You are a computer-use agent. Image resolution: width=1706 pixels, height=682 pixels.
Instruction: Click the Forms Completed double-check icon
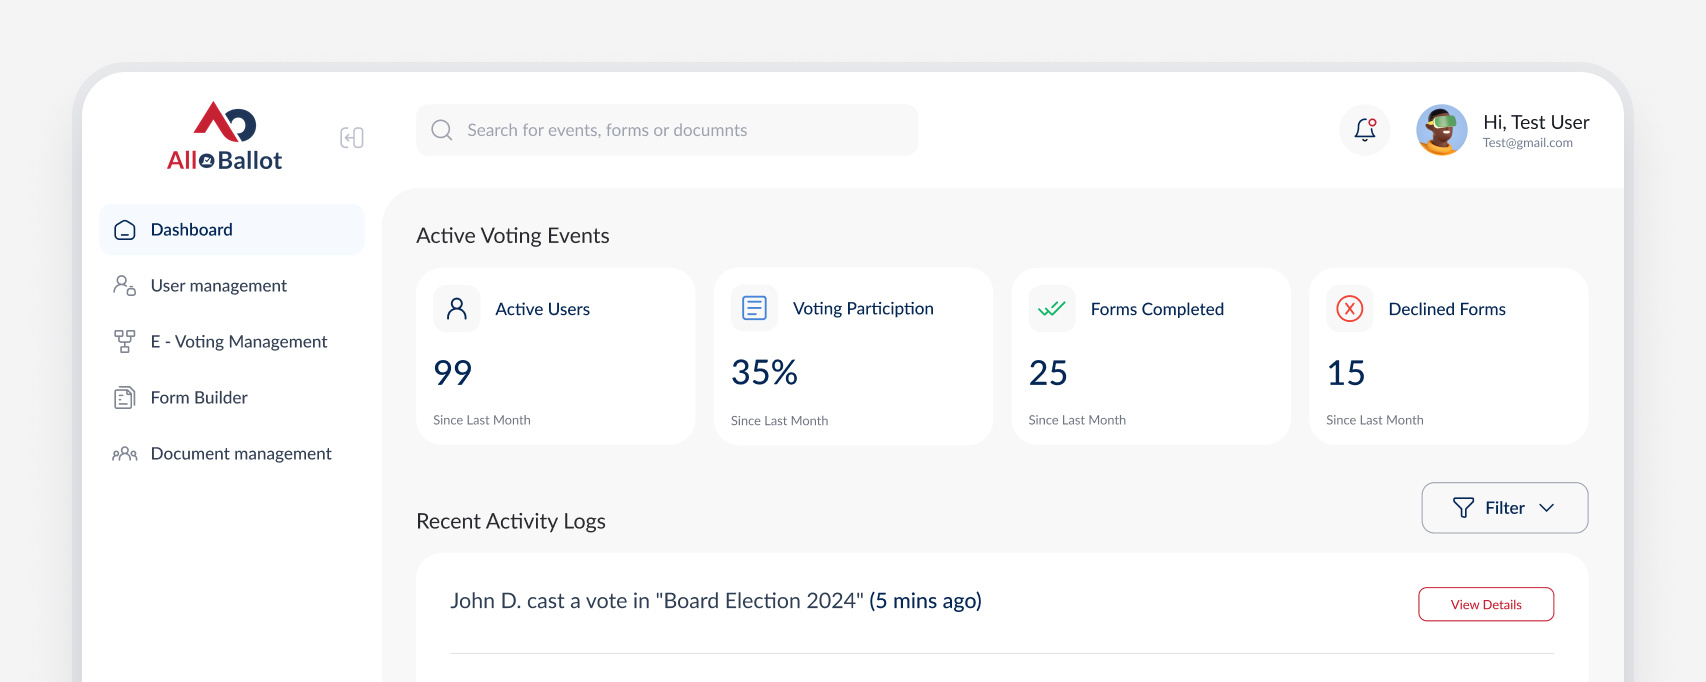pyautogui.click(x=1052, y=308)
